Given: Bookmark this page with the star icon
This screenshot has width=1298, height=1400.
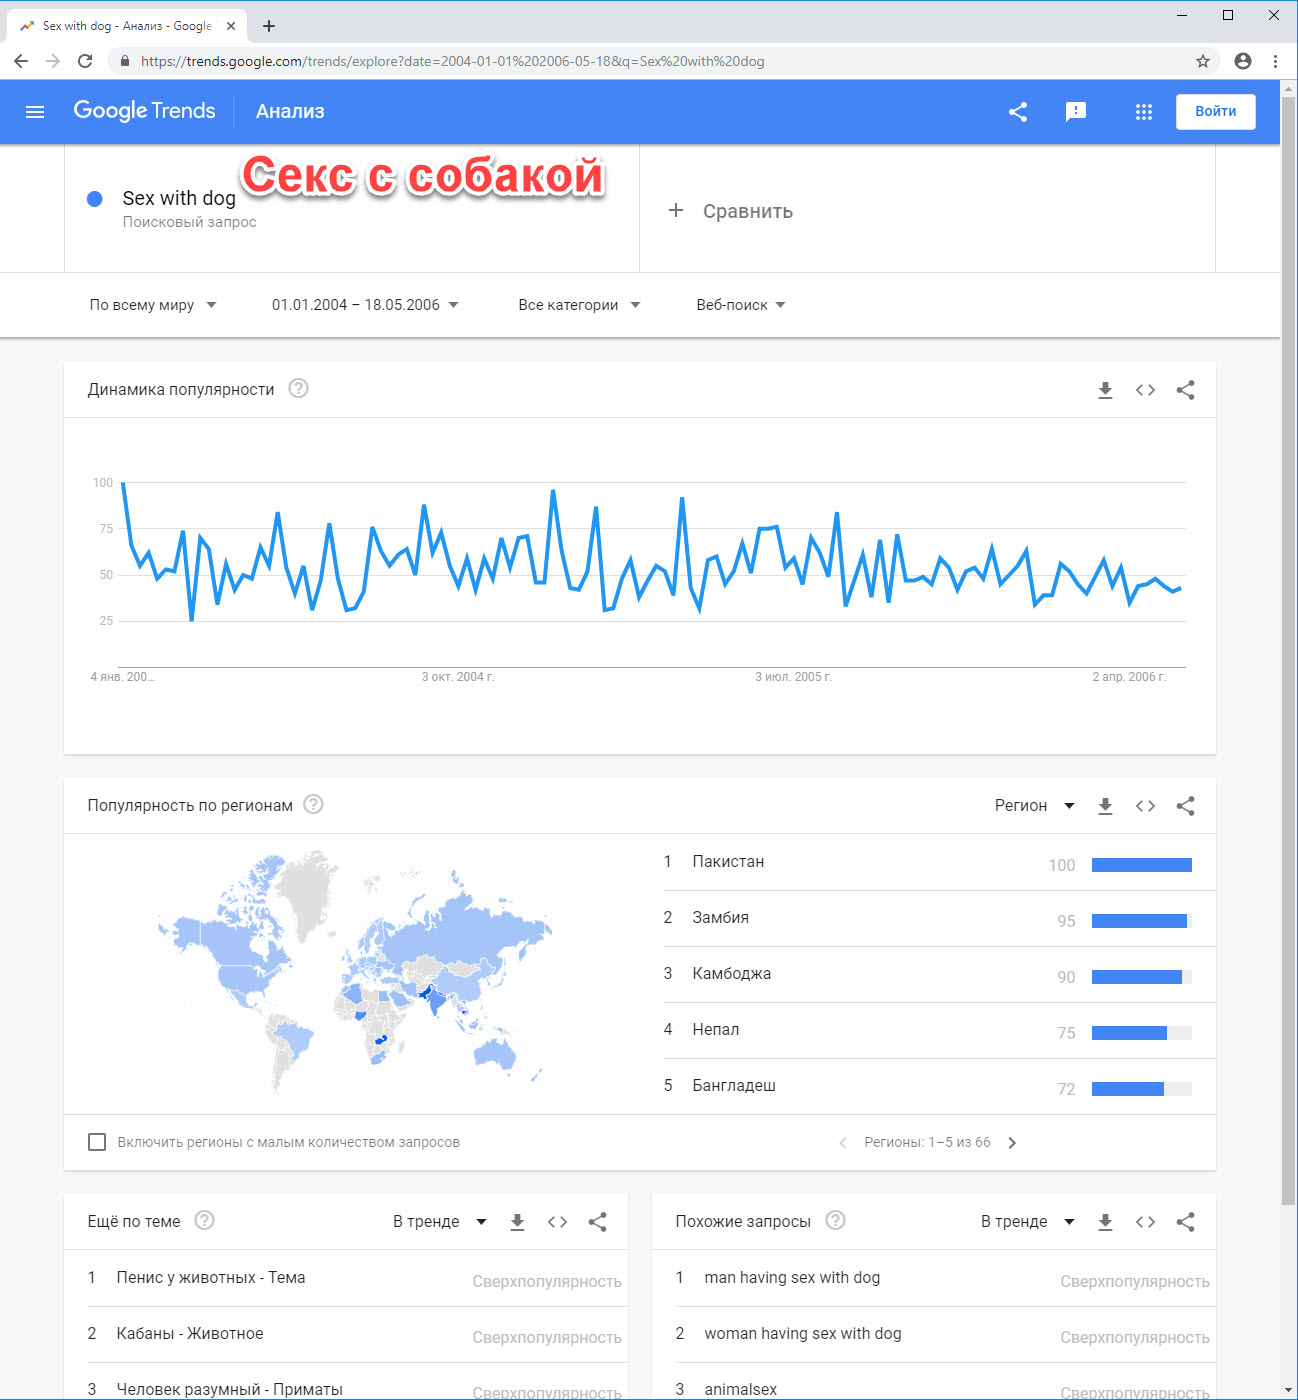Looking at the screenshot, I should tap(1203, 61).
